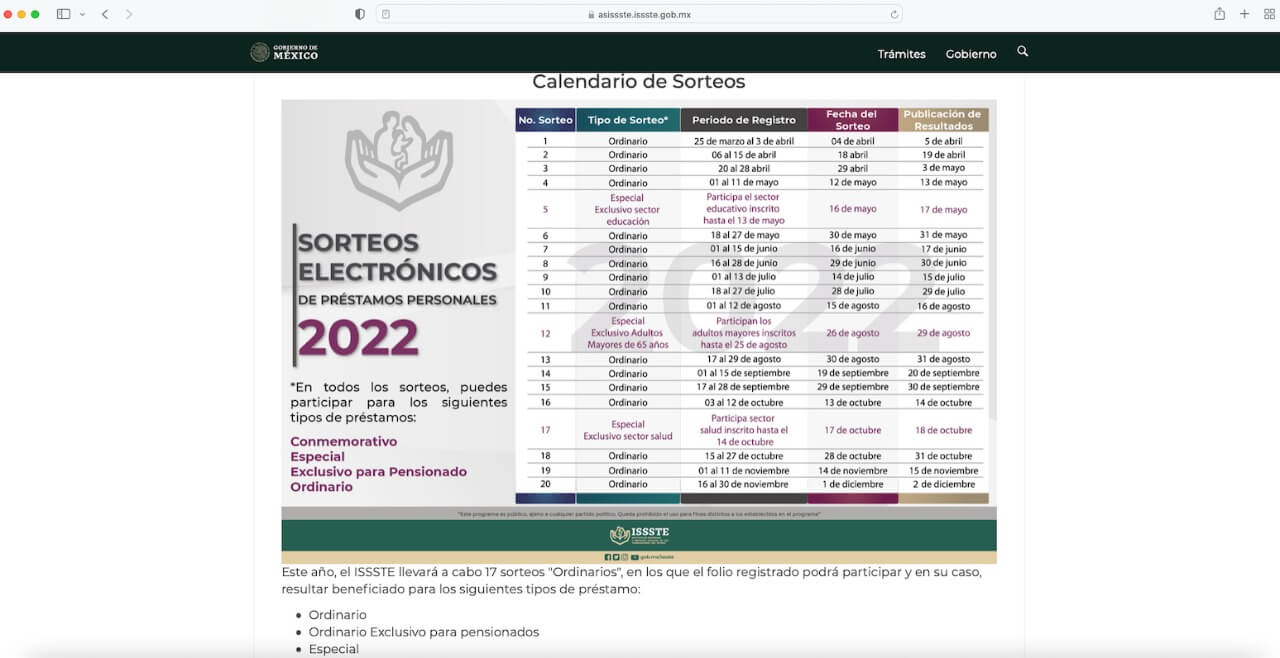Go back with the back arrow

(105, 14)
